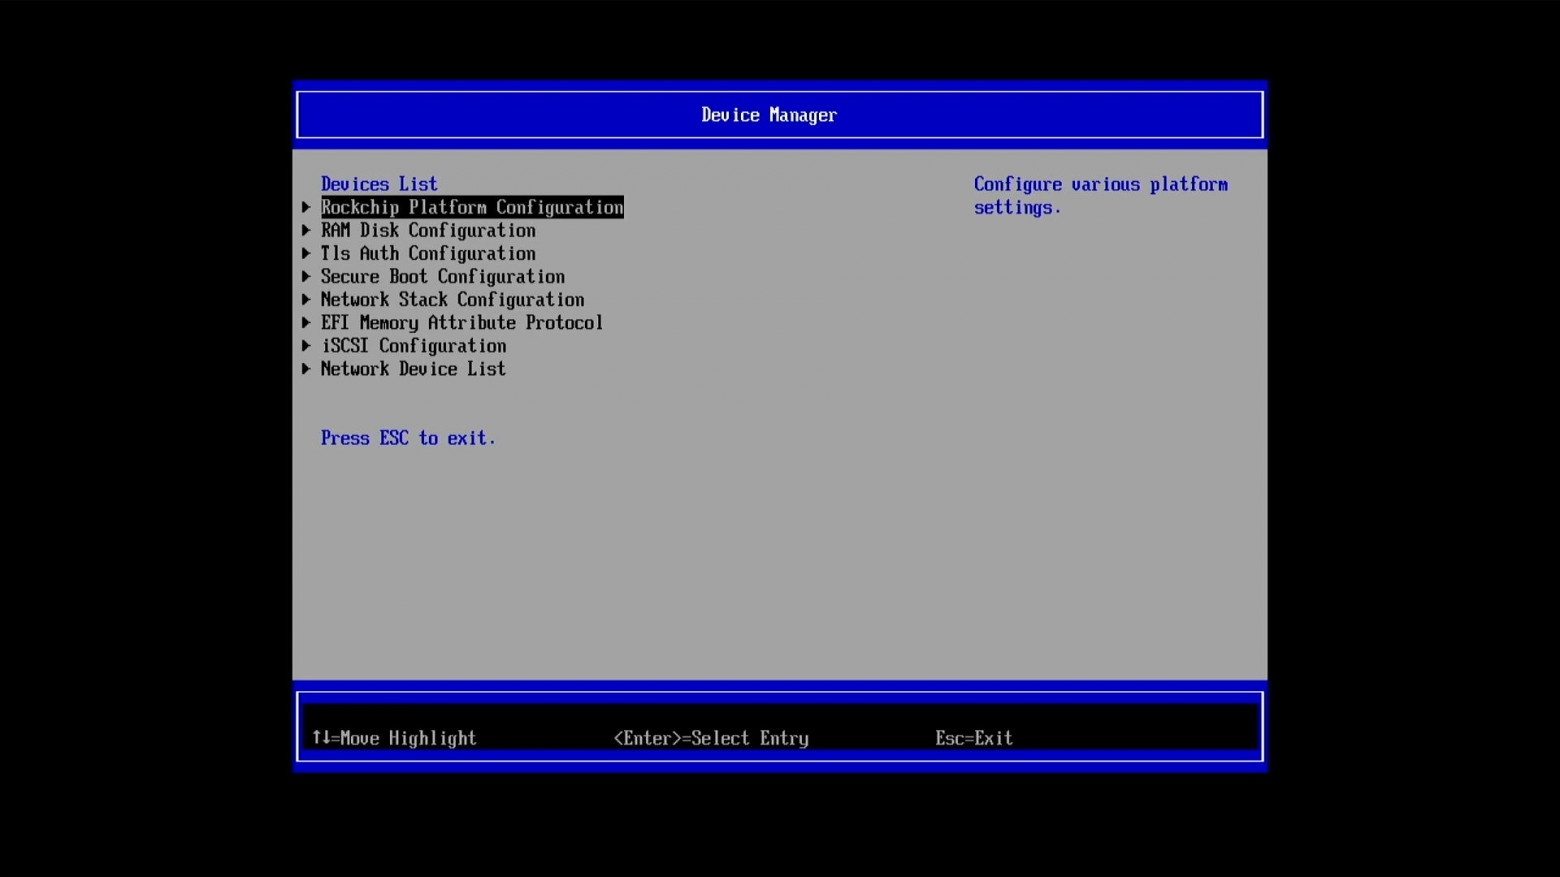Click arrow beside Network Stack Configuration

click(x=307, y=299)
